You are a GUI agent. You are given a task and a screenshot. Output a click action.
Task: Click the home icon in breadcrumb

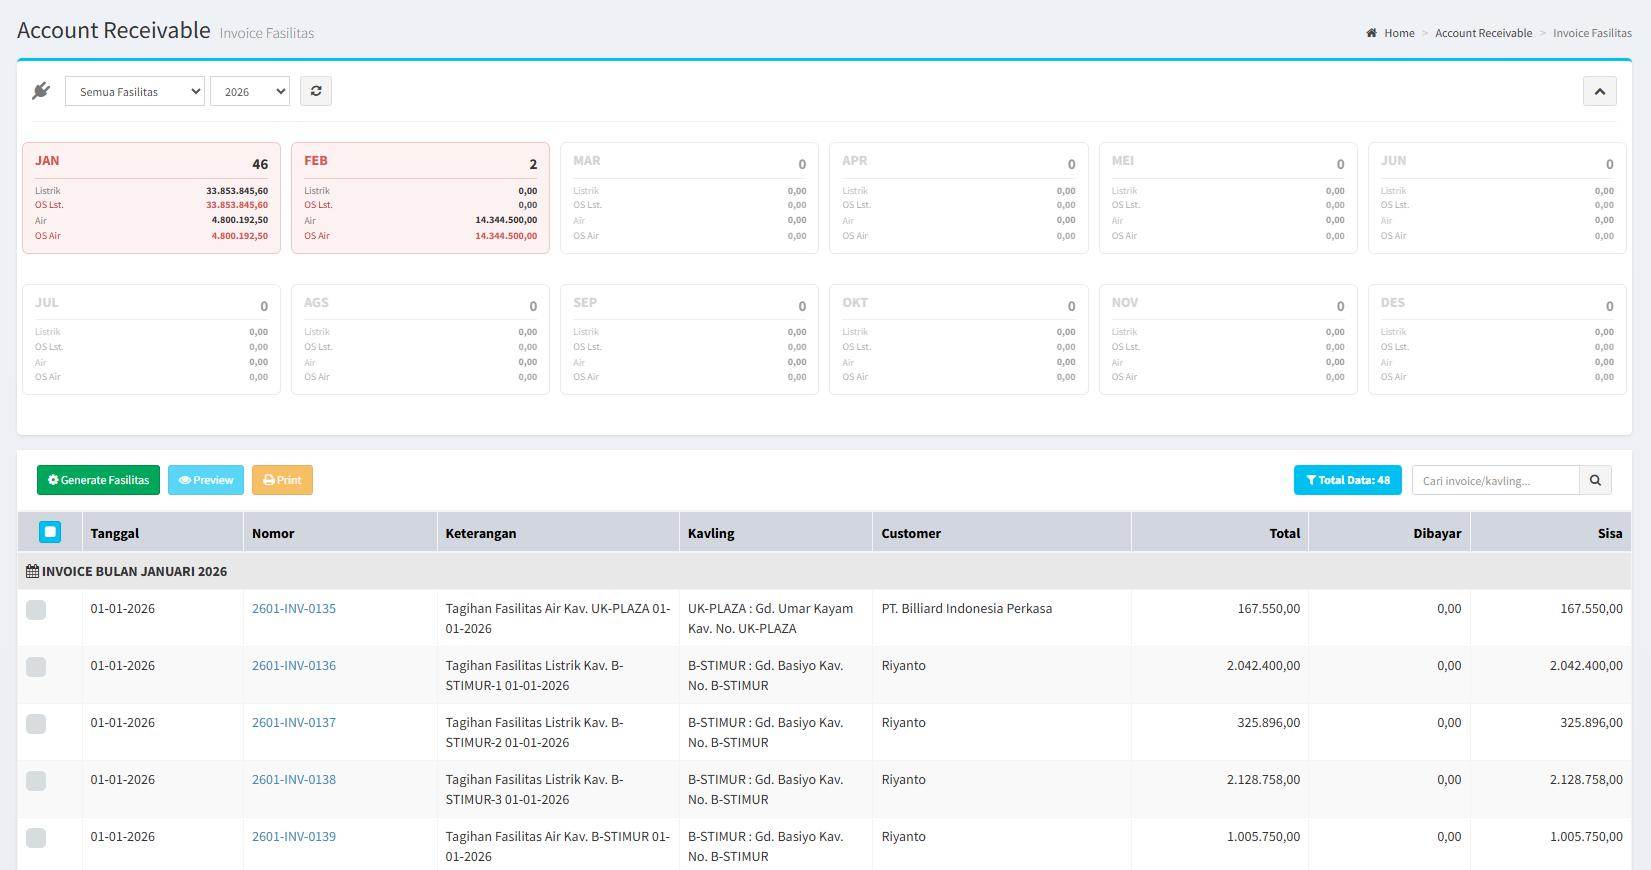[x=1371, y=33]
